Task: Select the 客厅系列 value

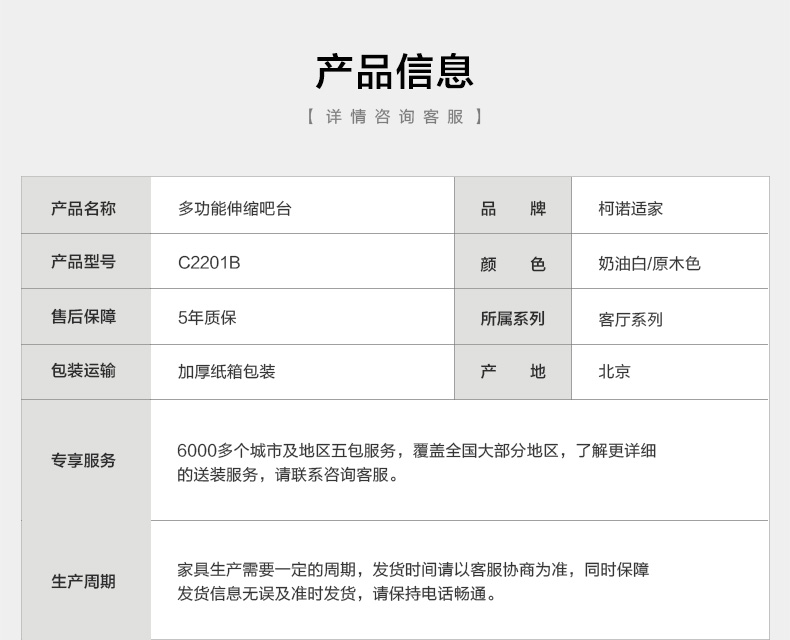Action: point(630,319)
